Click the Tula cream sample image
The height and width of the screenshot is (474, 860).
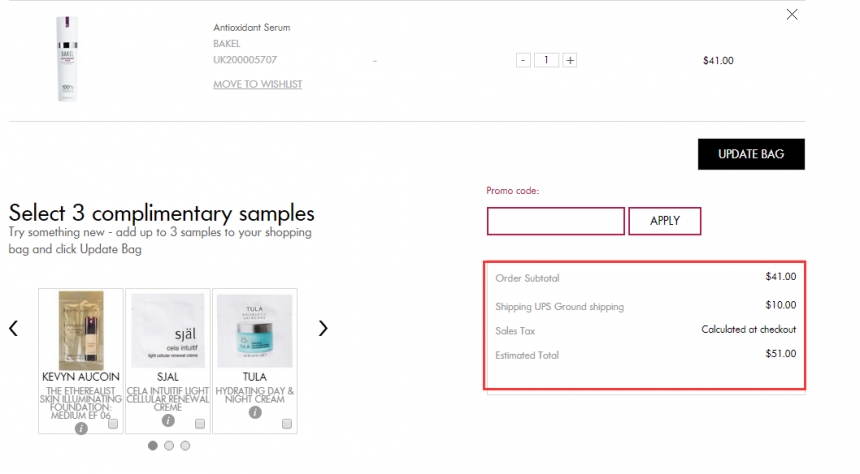(x=254, y=330)
